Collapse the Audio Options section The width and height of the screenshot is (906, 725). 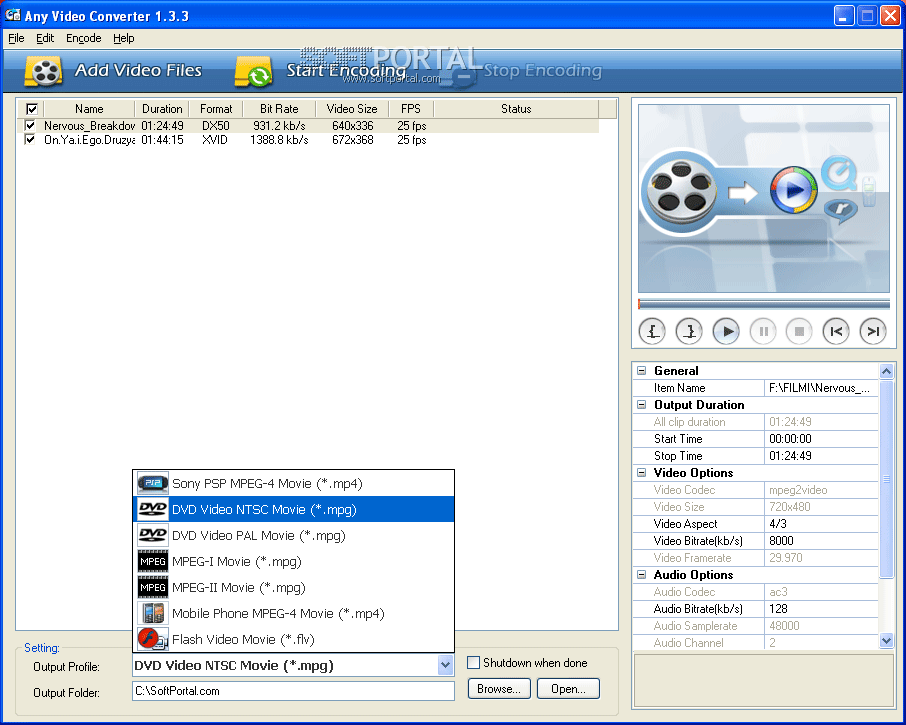[641, 575]
